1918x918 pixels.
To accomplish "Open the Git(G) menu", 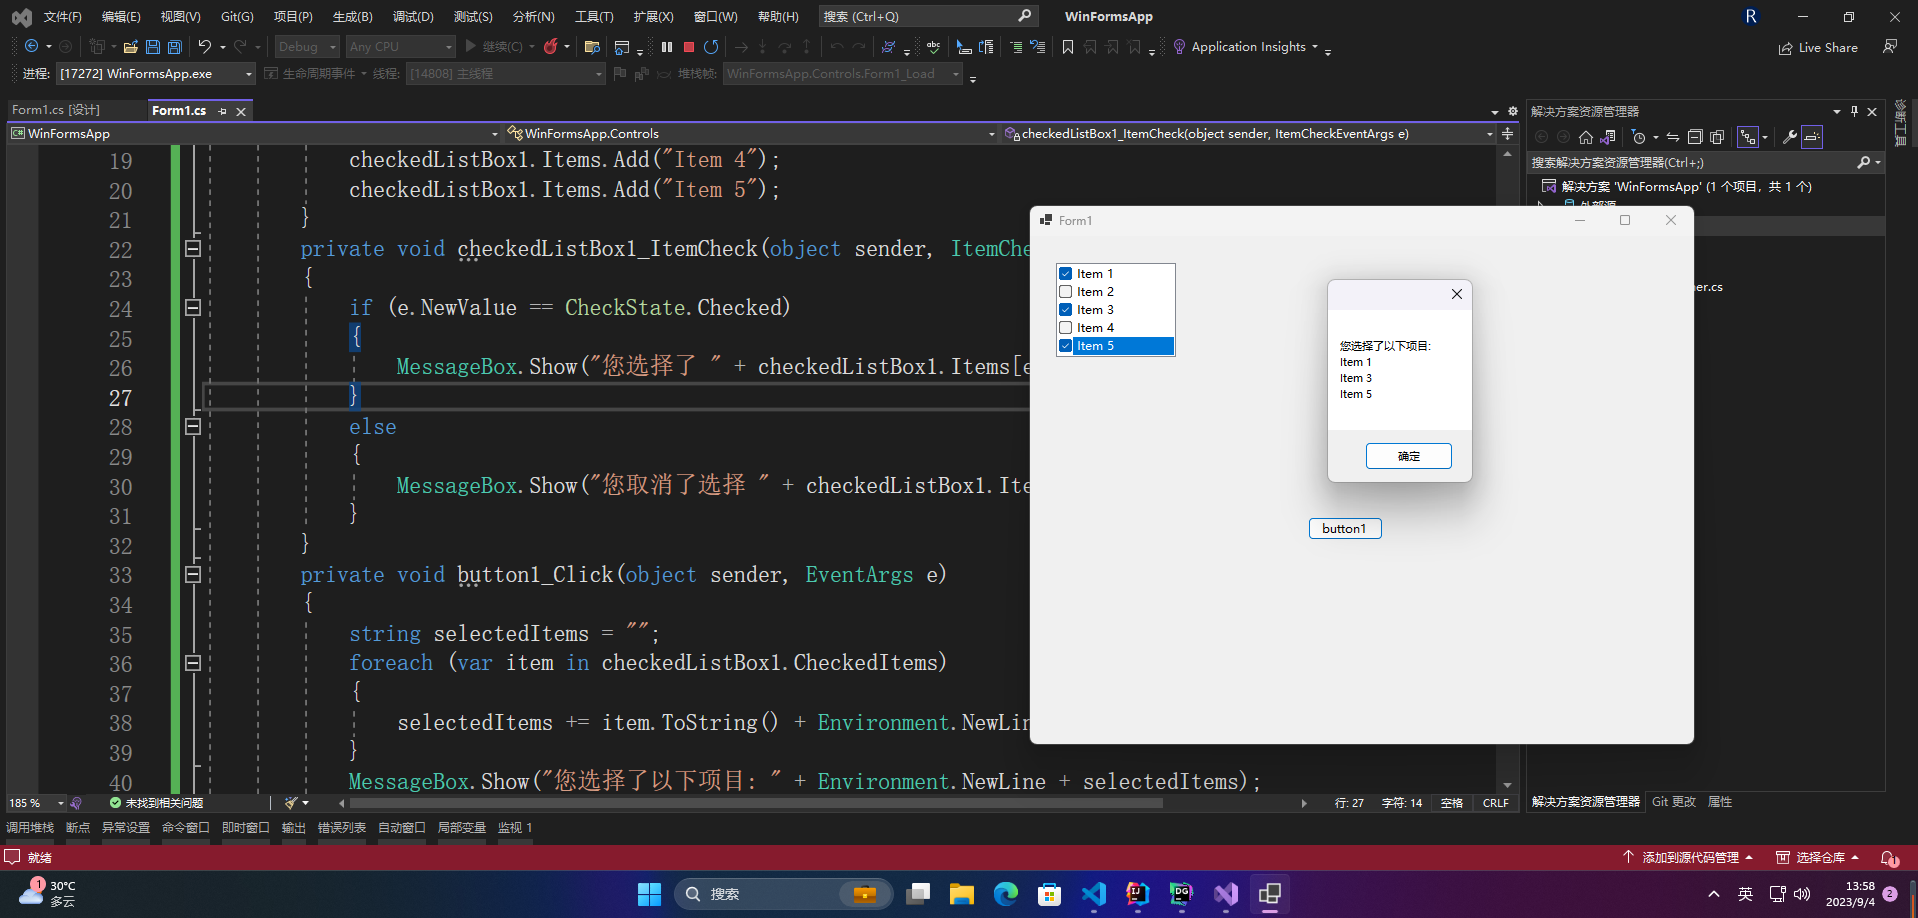I will [x=237, y=17].
